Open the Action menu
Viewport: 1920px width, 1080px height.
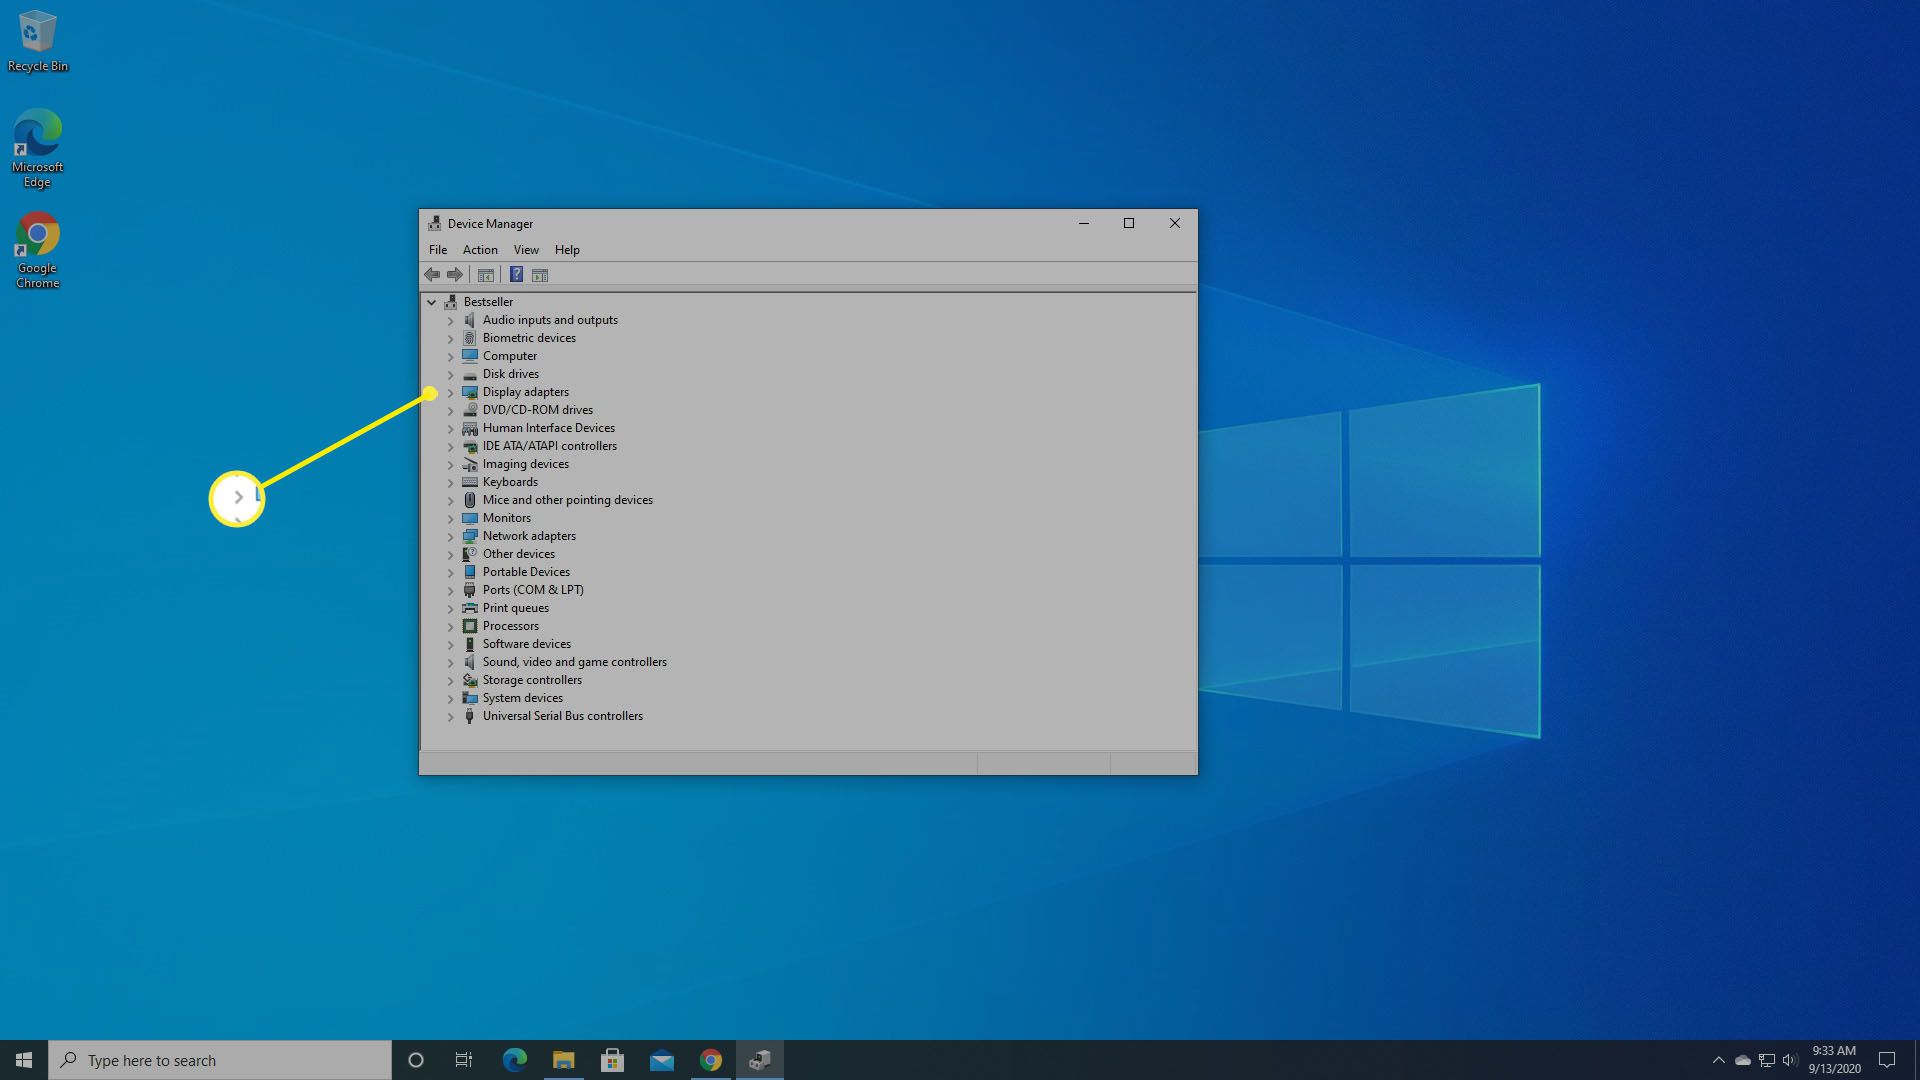pos(477,249)
